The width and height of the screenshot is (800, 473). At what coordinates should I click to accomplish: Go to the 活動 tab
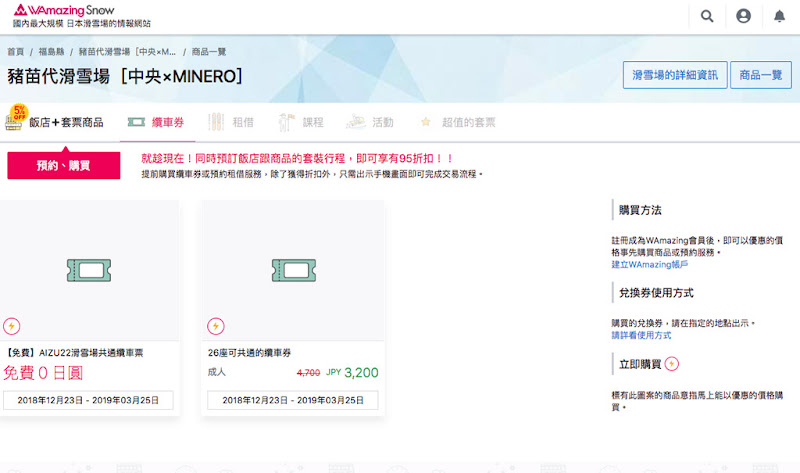click(x=370, y=122)
